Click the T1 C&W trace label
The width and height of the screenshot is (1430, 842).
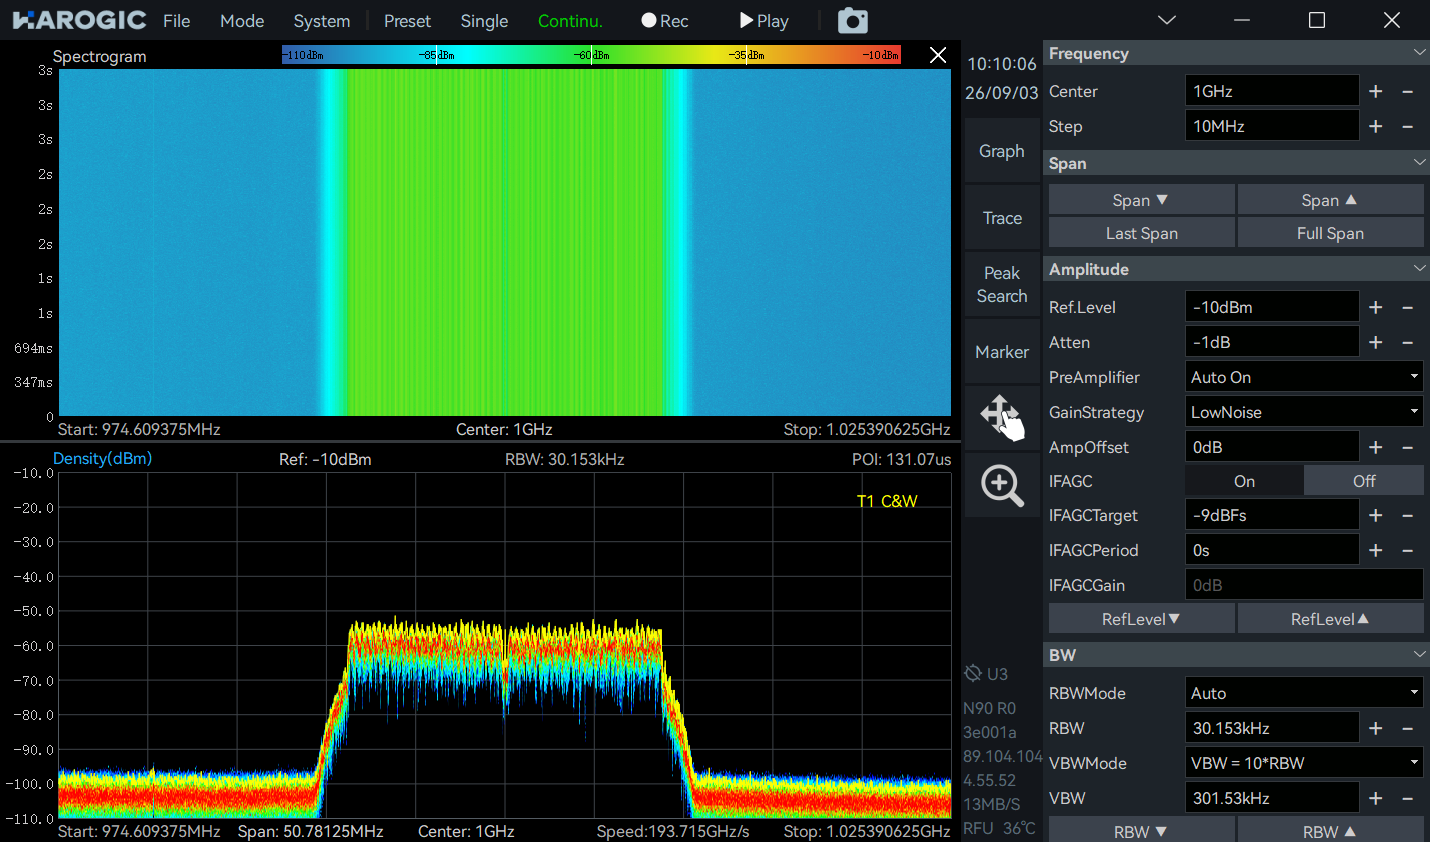[887, 501]
